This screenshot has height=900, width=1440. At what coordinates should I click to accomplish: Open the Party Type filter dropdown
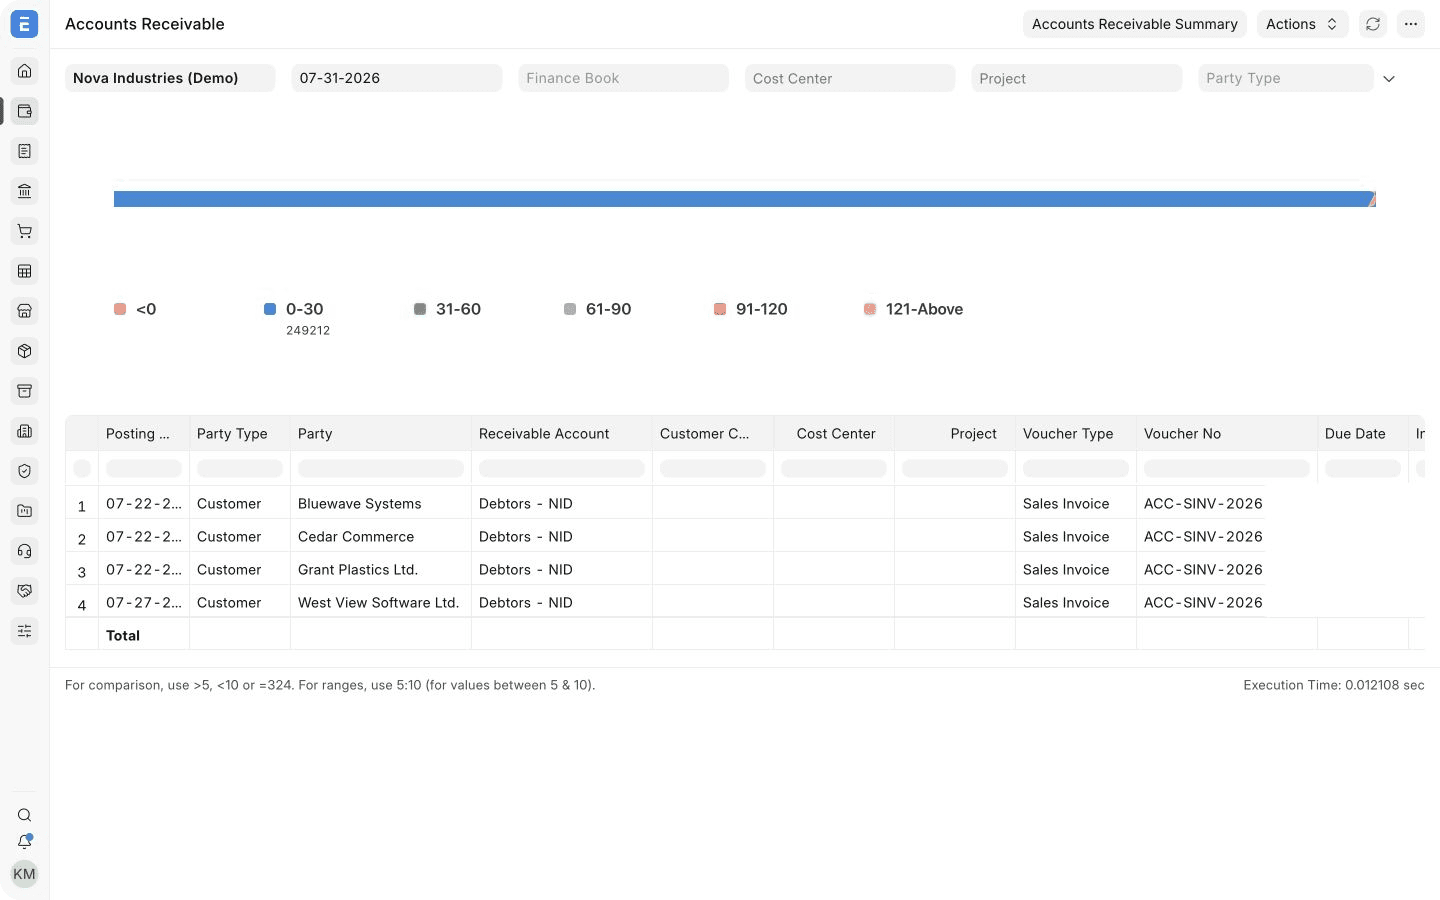[x=1286, y=78]
